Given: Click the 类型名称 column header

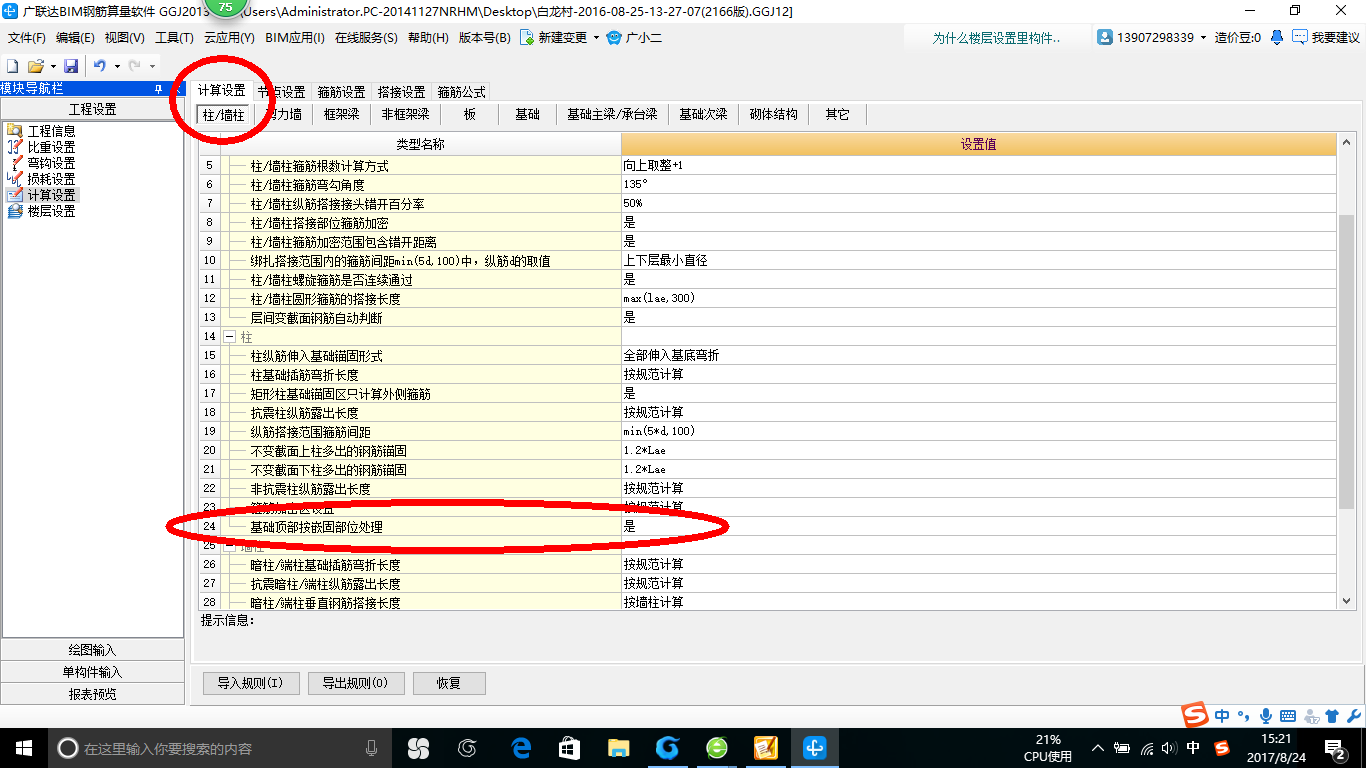Looking at the screenshot, I should pyautogui.click(x=421, y=145).
